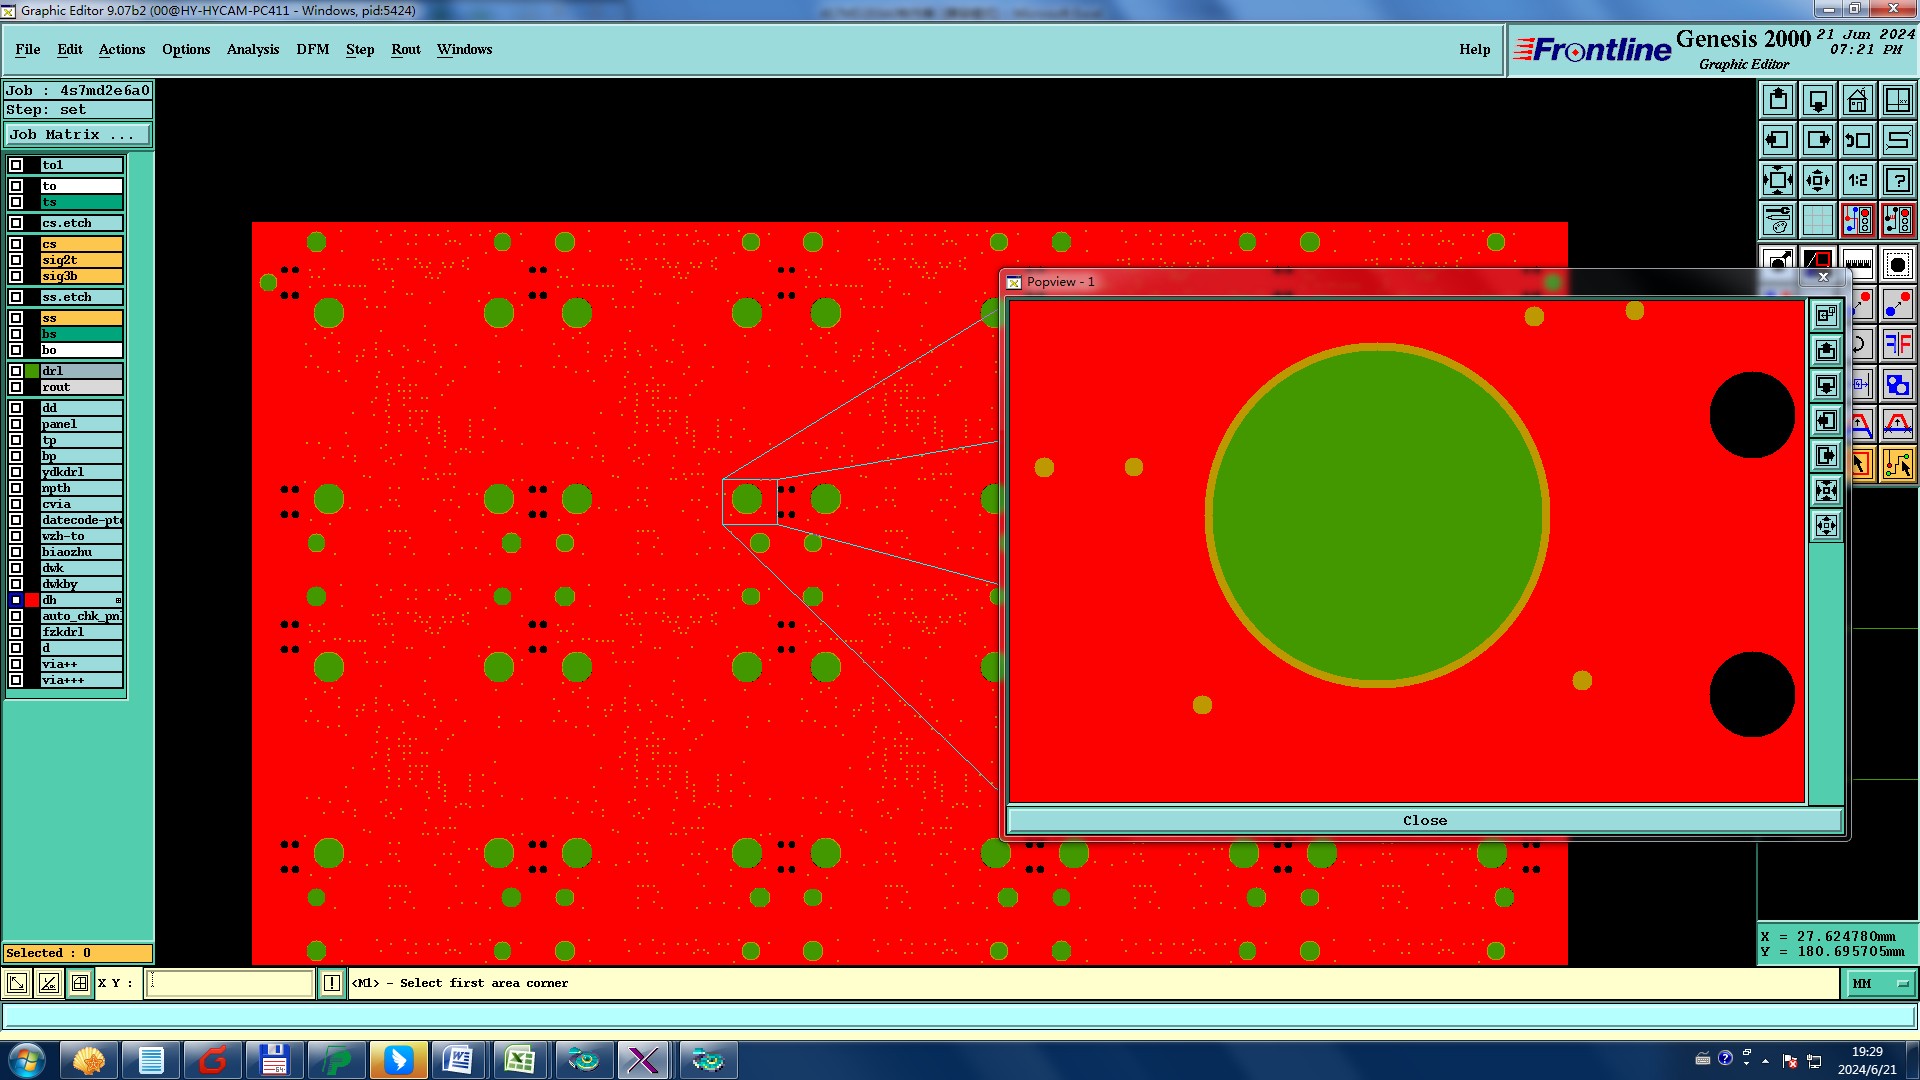Image resolution: width=1920 pixels, height=1080 pixels.
Task: Toggle the grid display icon
Action: point(1818,220)
